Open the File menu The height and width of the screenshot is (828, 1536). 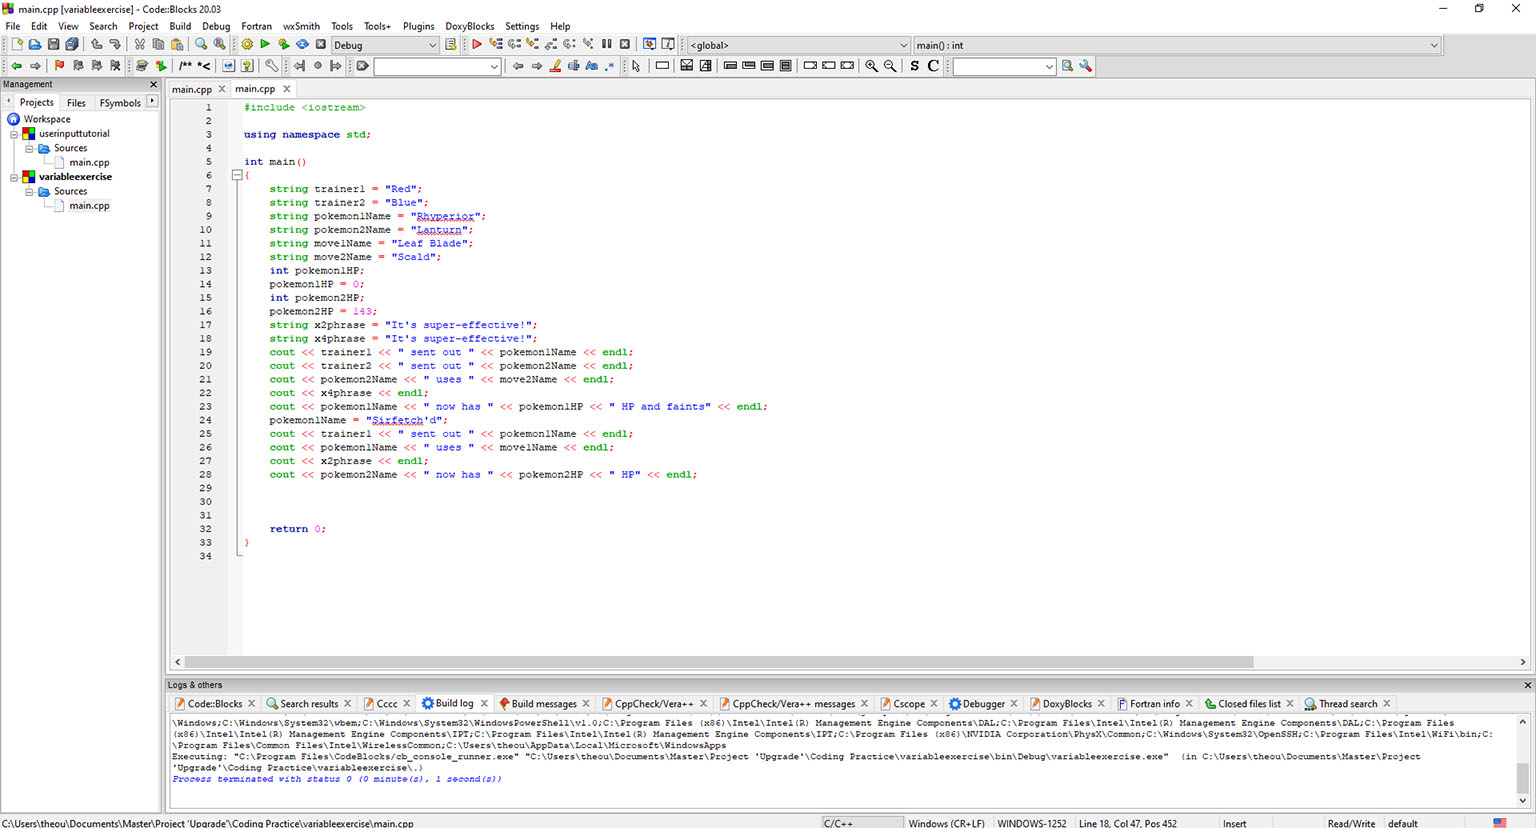pyautogui.click(x=13, y=26)
